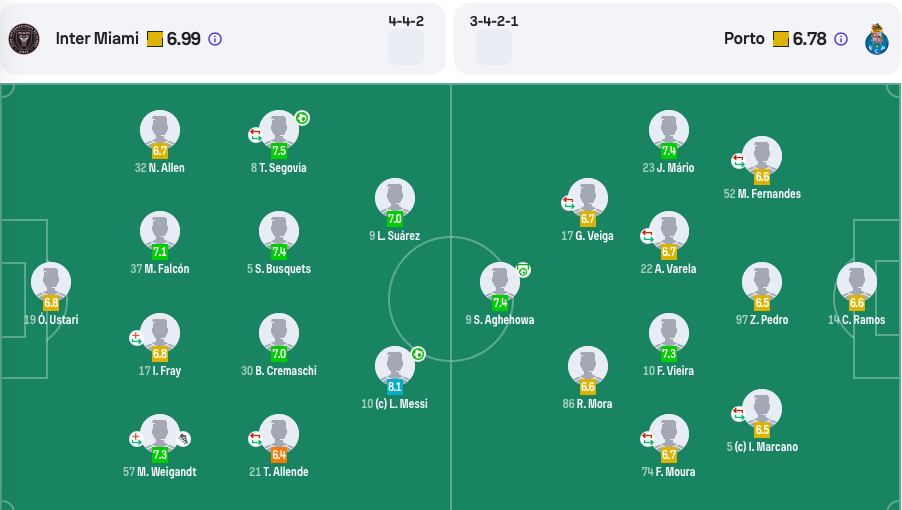Screen dimensions: 902x510
Task: Open S. Busquets player avatar
Action: [x=279, y=231]
